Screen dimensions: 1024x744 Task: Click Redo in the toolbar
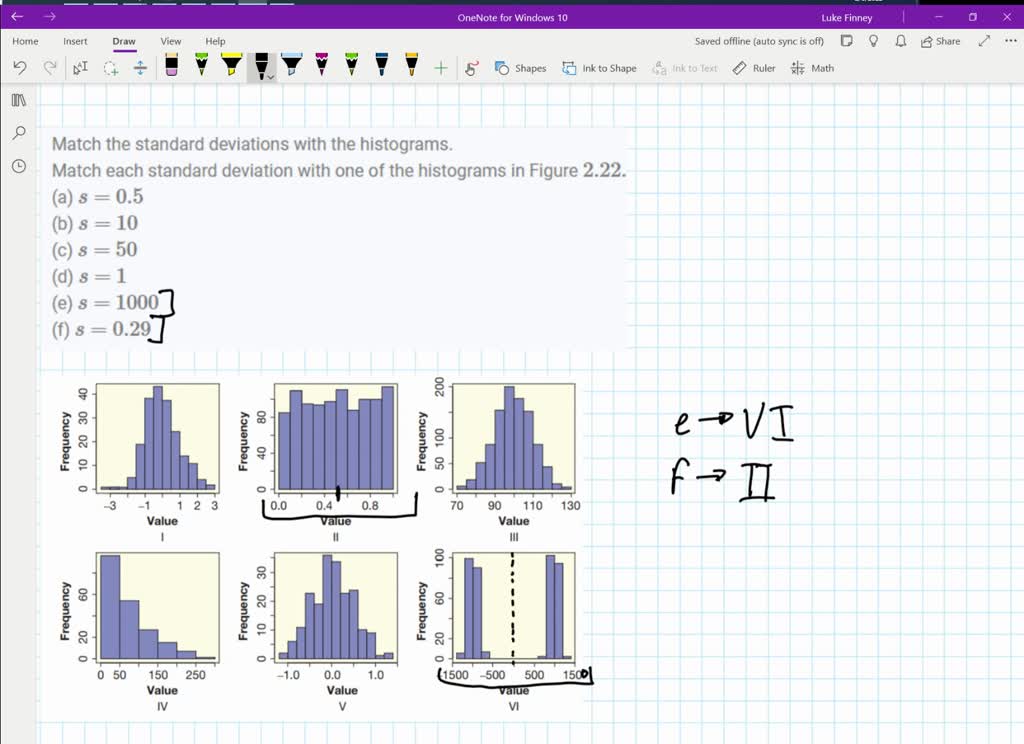click(x=49, y=68)
